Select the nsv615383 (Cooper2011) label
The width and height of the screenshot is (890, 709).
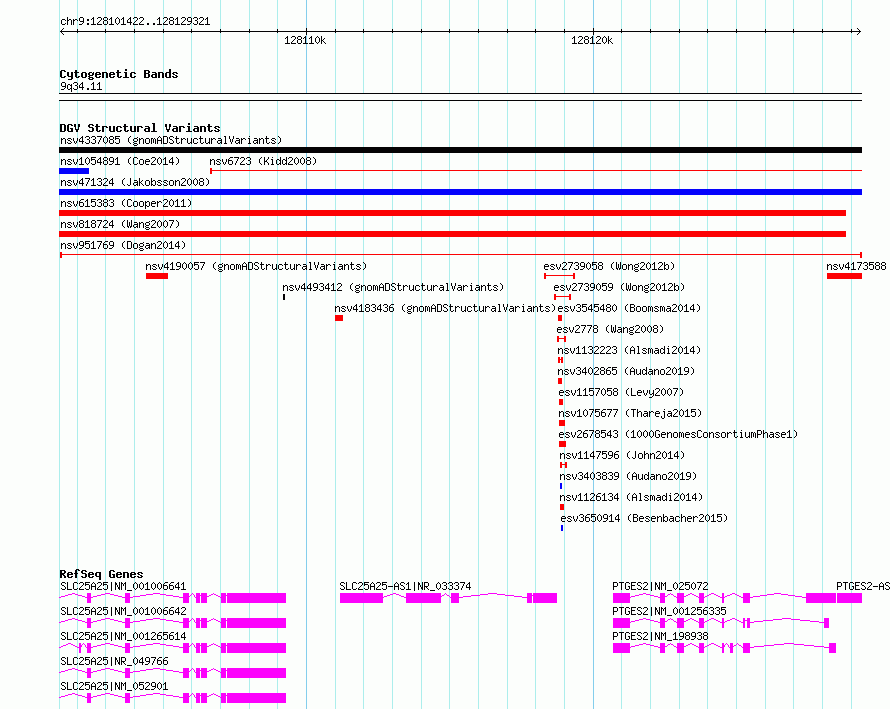[x=126, y=203]
